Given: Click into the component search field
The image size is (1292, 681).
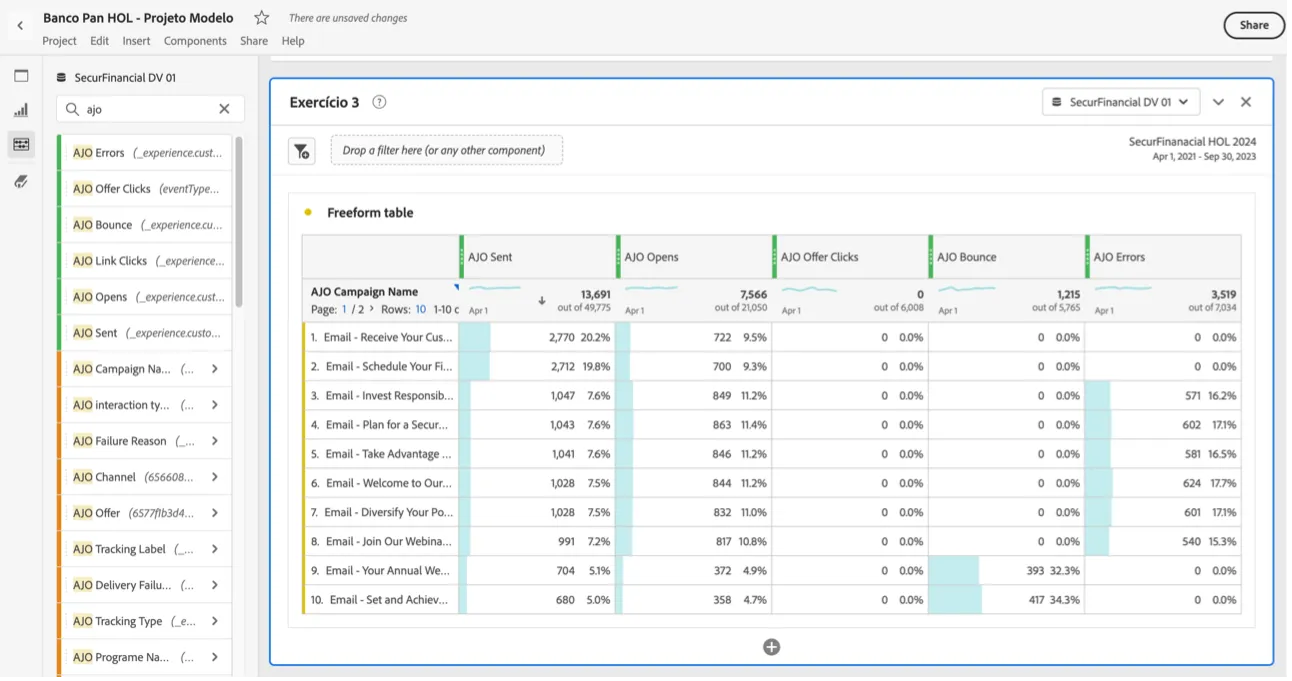Looking at the screenshot, I should [x=149, y=109].
